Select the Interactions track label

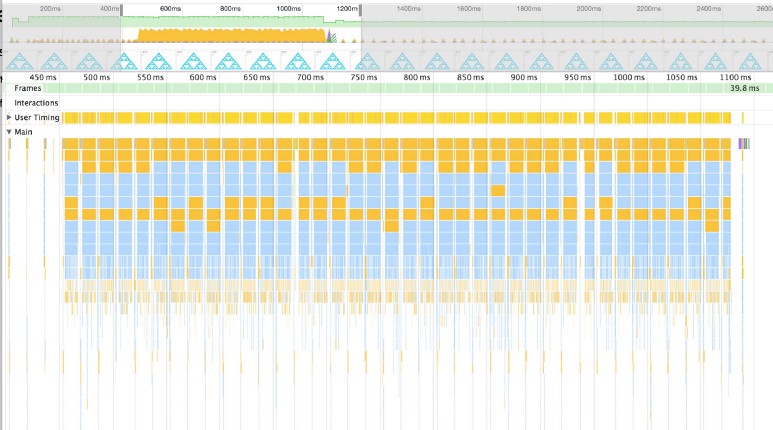(x=36, y=103)
